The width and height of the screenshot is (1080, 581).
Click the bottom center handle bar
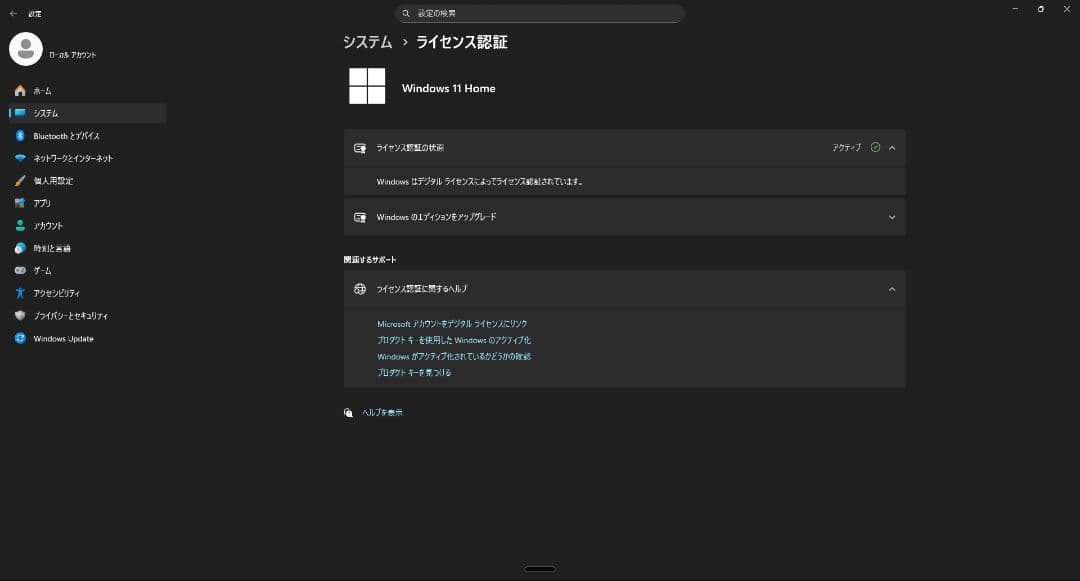coord(539,569)
